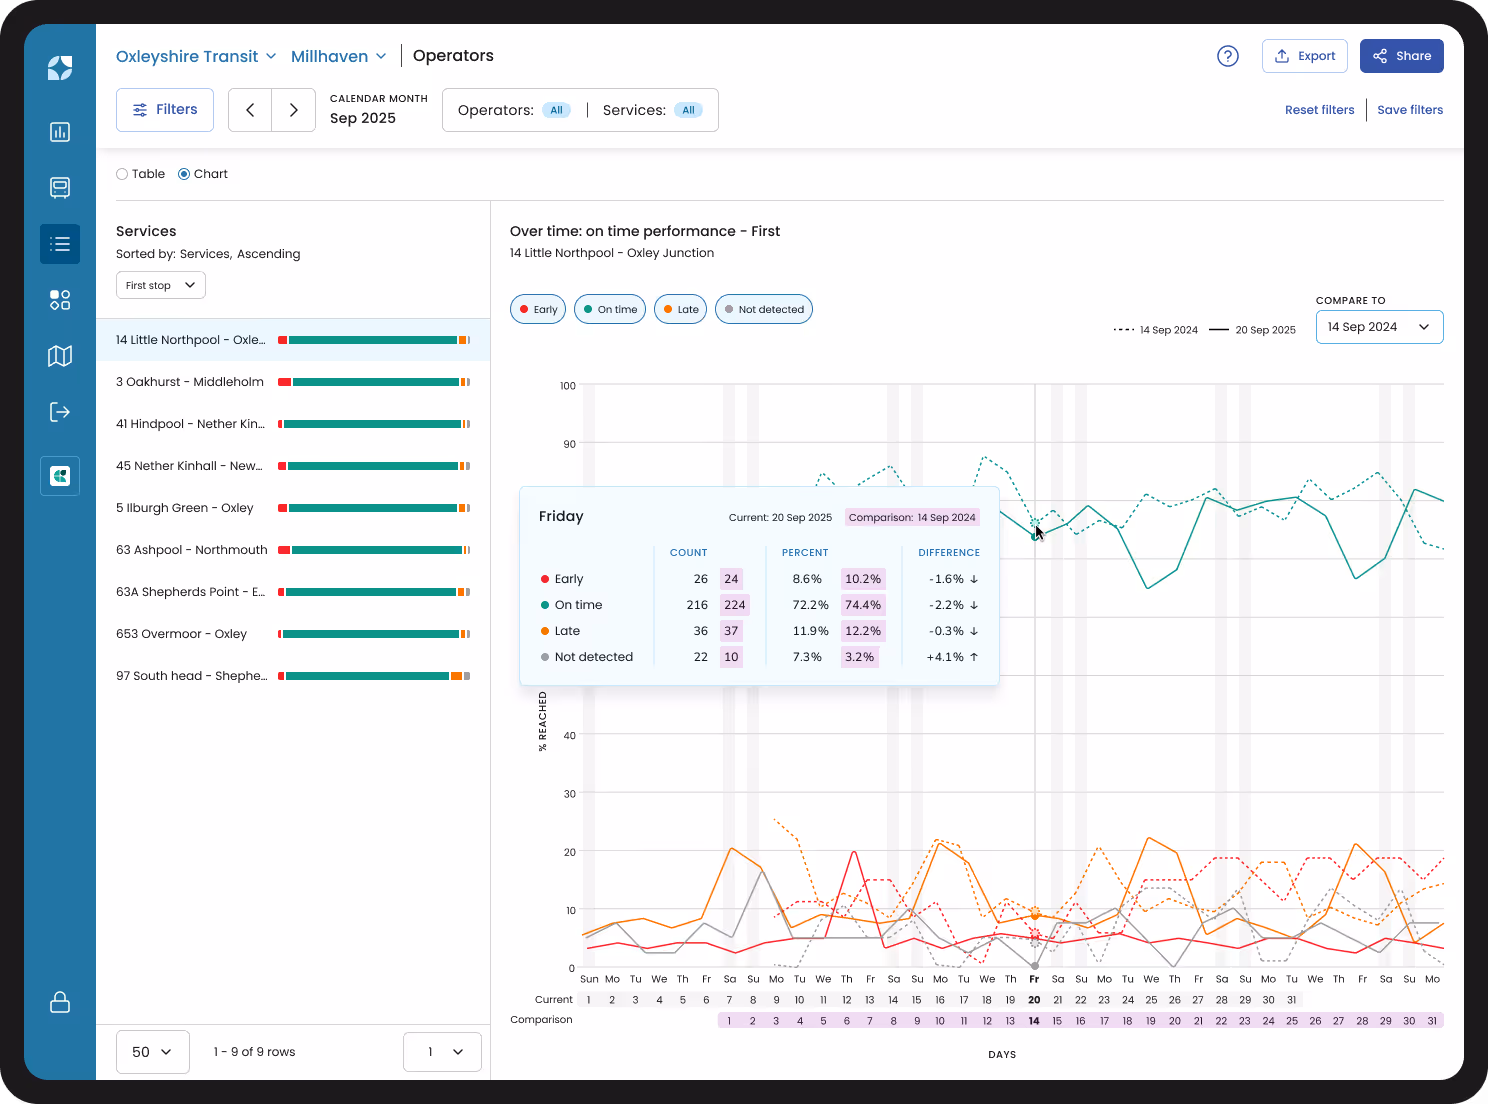Open the rows-per-page dropdown showing 50
Screen dimensions: 1488x1104
click(152, 1051)
